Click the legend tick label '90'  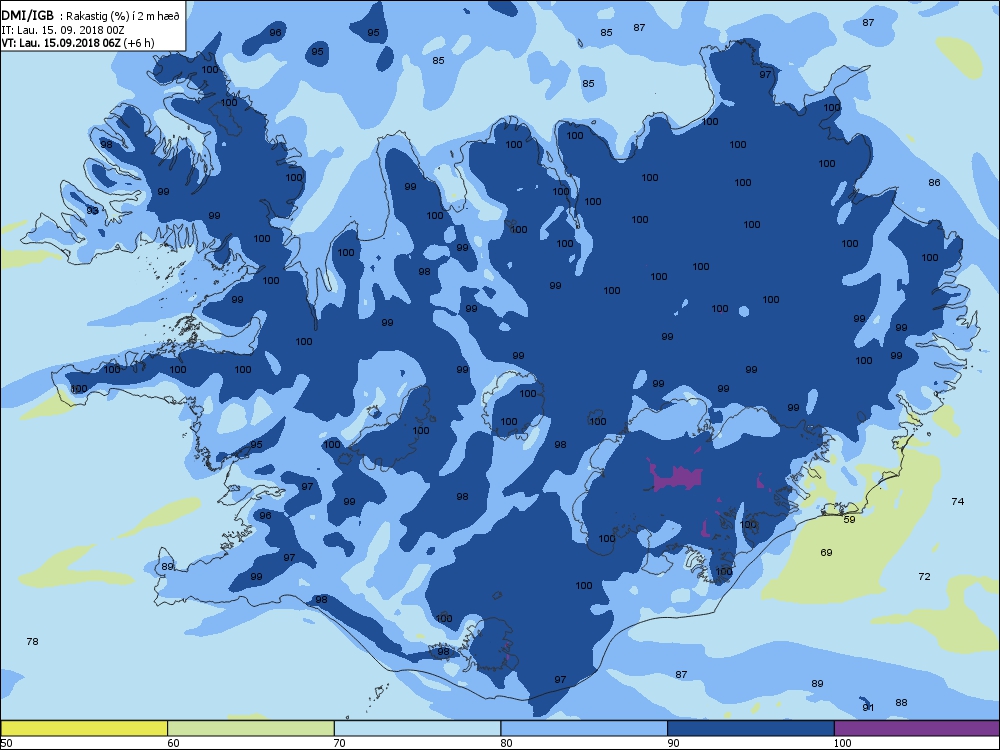tap(673, 743)
